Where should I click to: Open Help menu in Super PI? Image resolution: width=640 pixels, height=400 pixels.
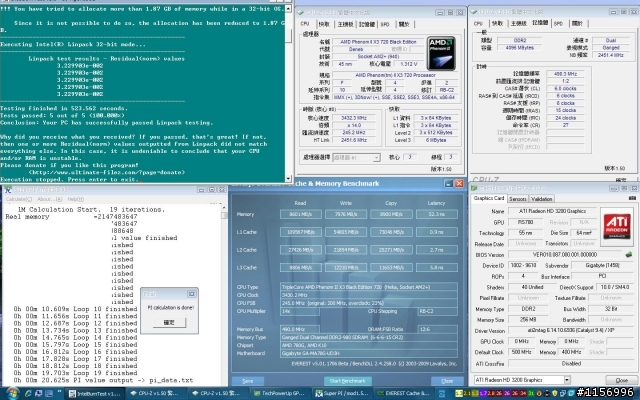tap(76, 199)
